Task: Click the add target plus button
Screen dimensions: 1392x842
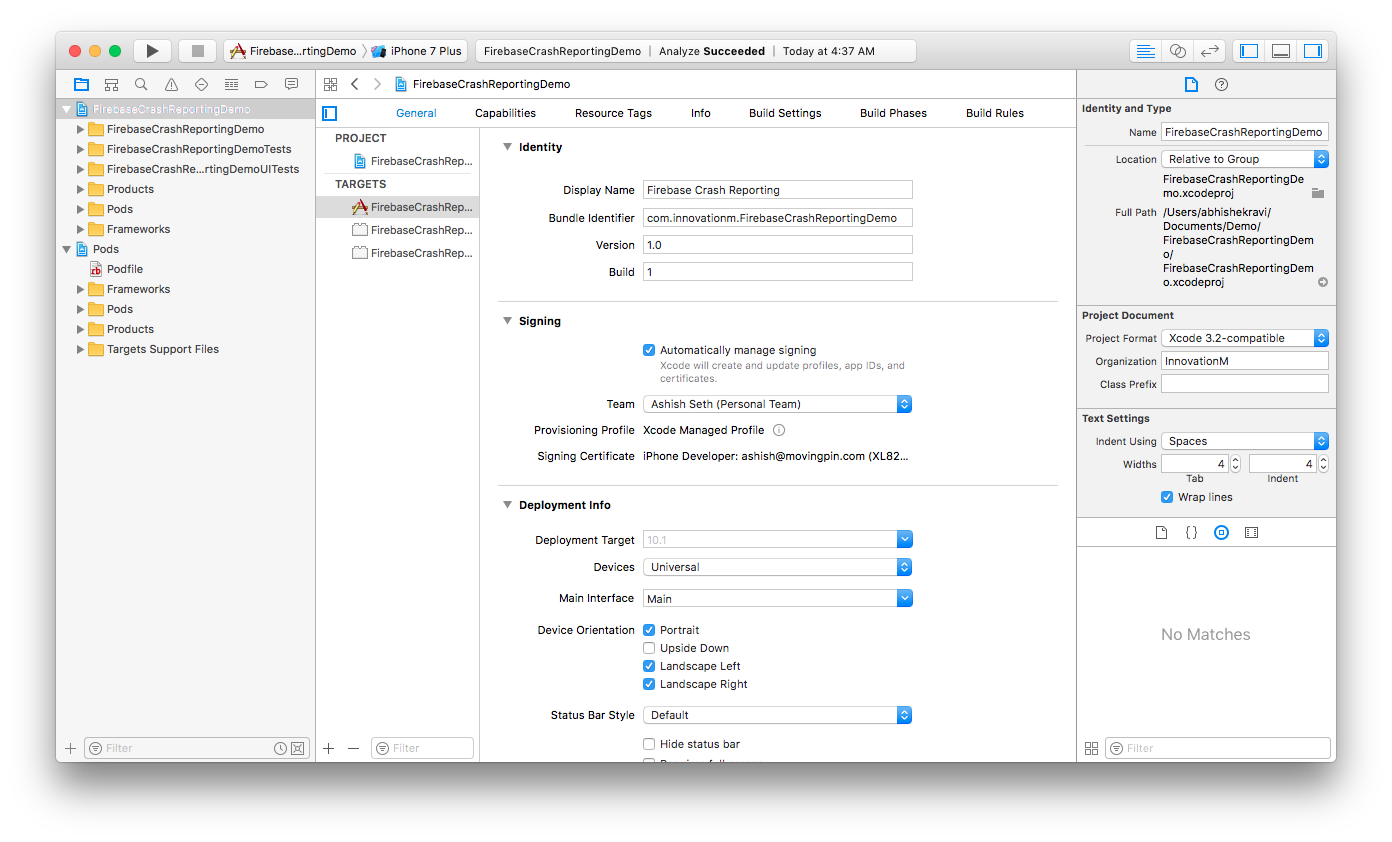Action: (x=329, y=748)
